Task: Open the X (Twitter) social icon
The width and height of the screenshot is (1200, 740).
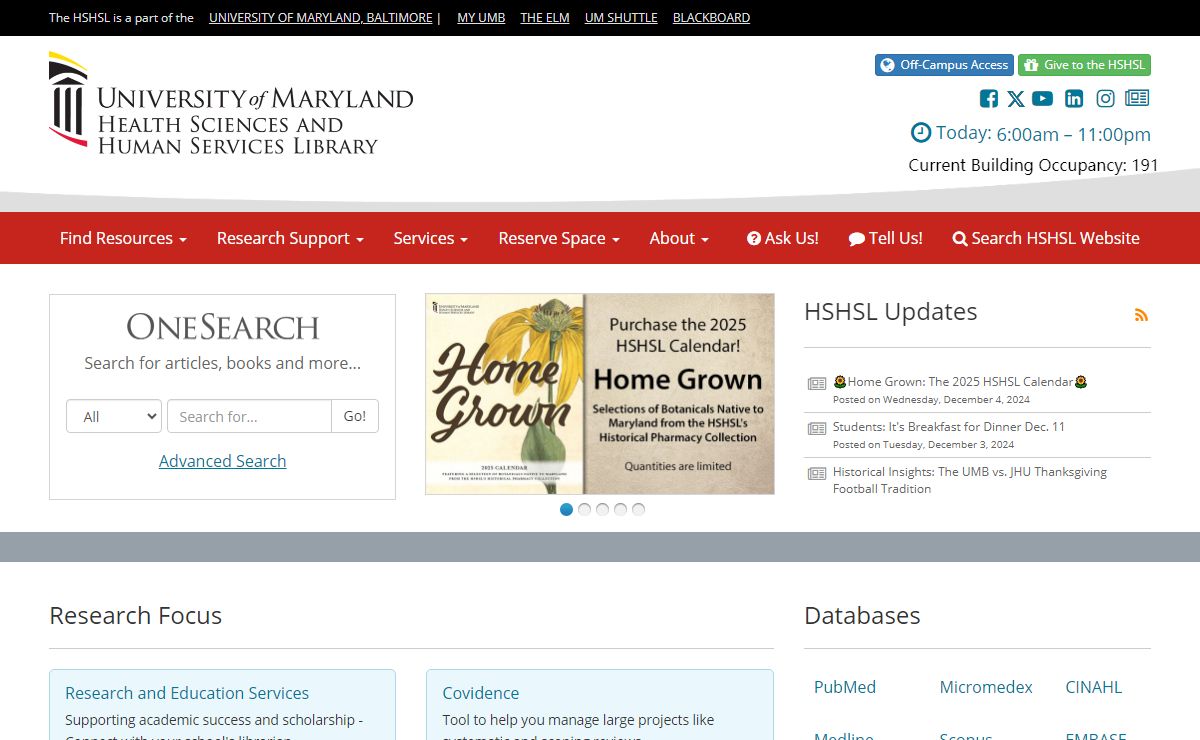Action: [x=1016, y=98]
